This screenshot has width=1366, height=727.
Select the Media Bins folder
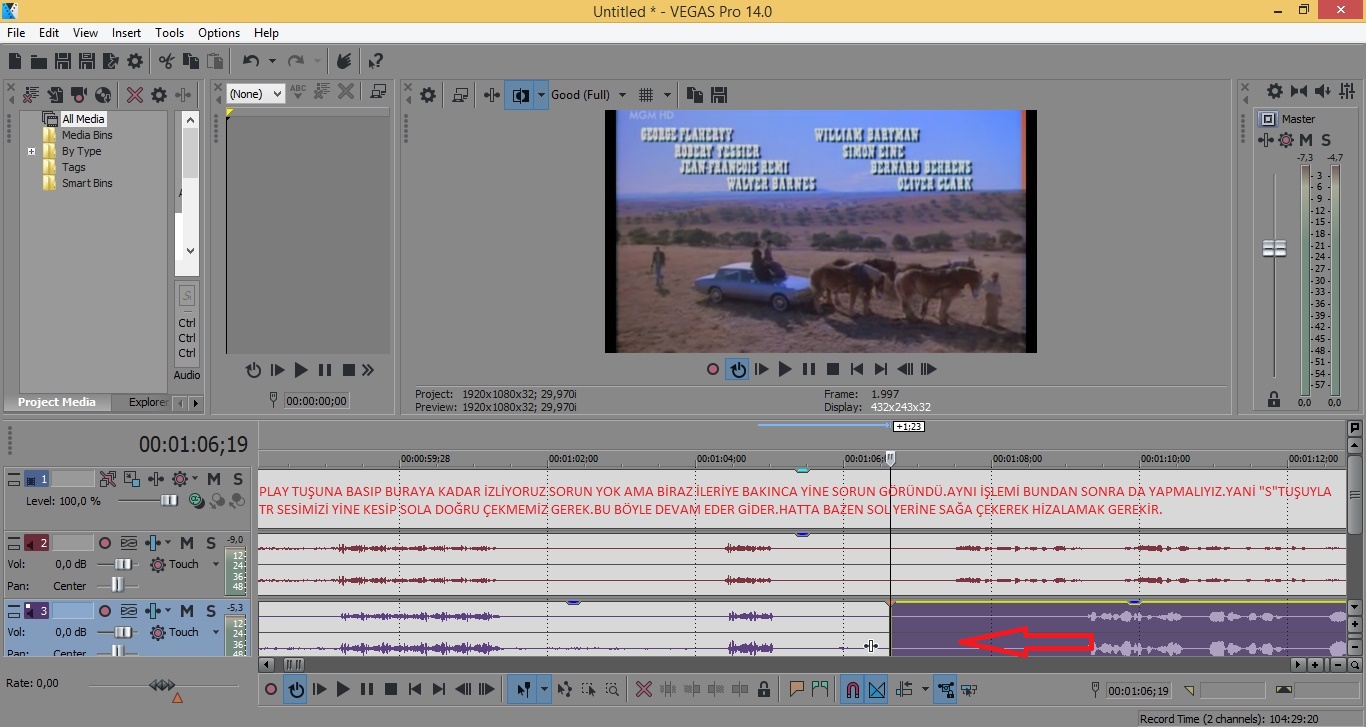87,135
